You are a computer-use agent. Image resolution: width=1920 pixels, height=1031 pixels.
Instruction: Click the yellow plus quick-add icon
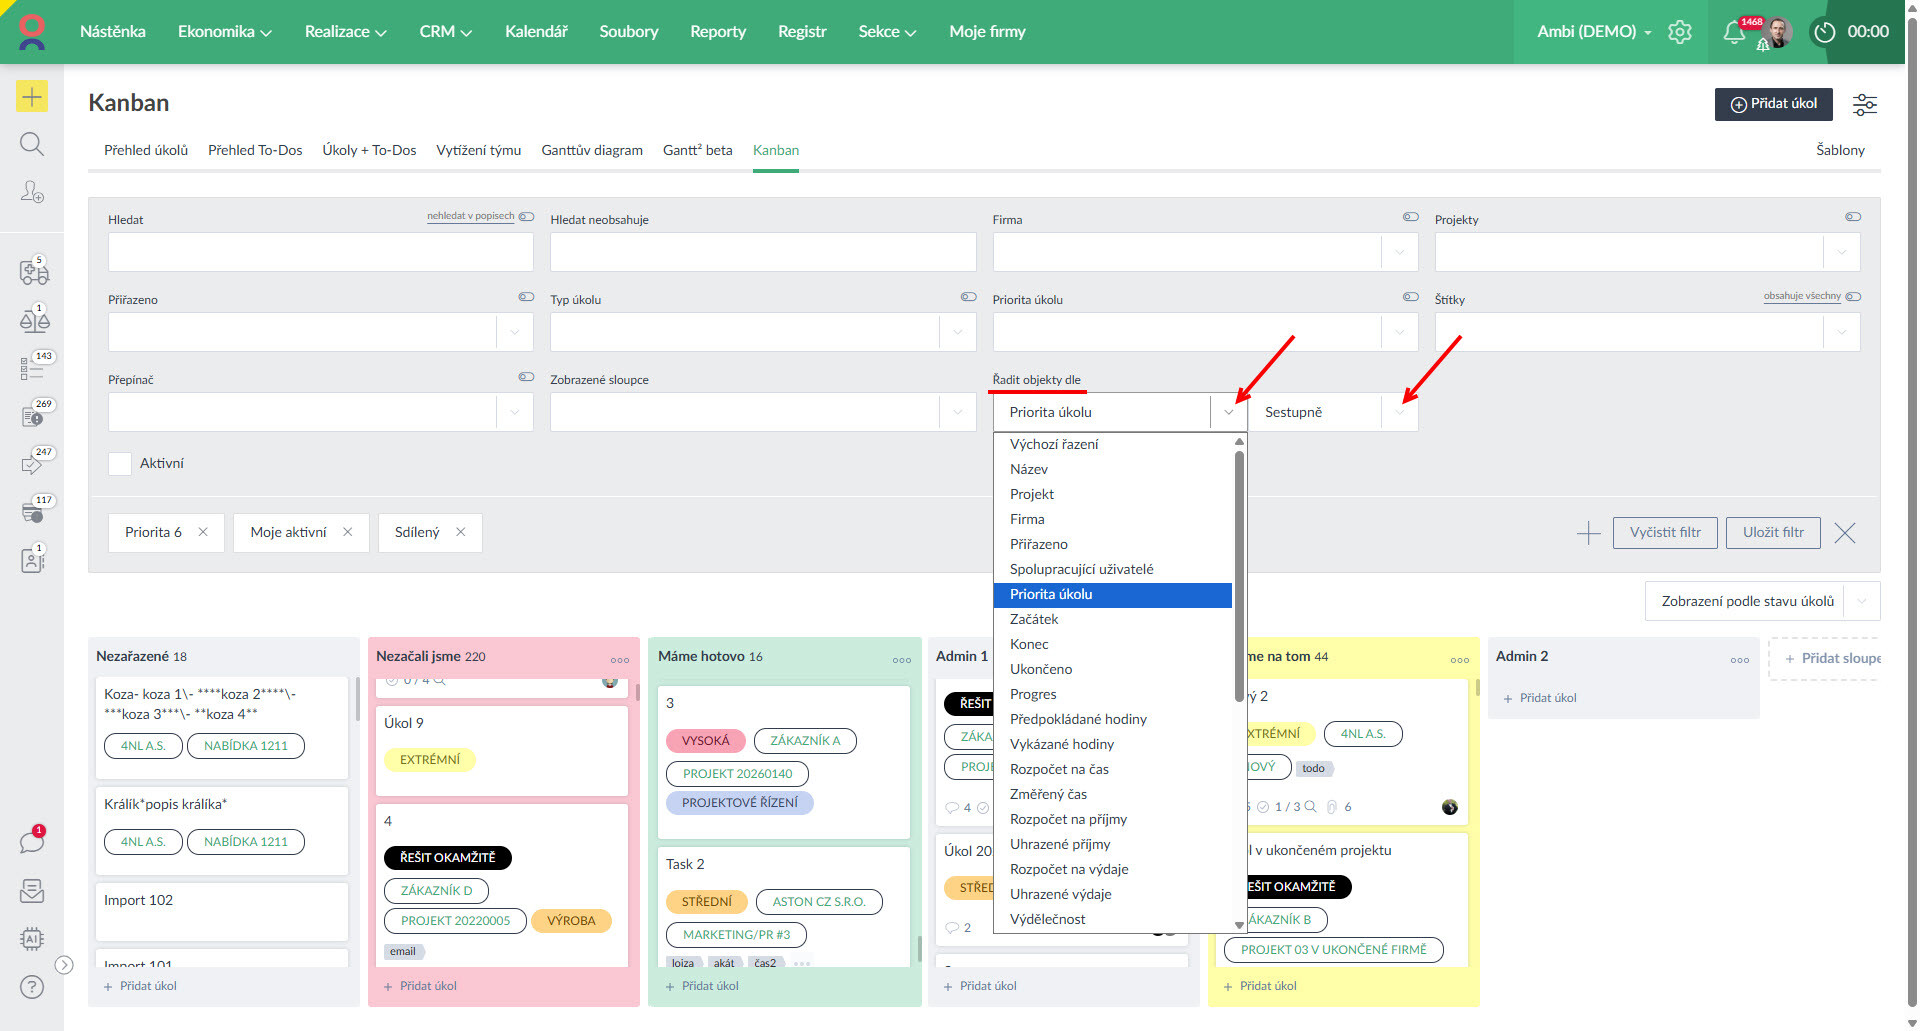click(x=32, y=96)
